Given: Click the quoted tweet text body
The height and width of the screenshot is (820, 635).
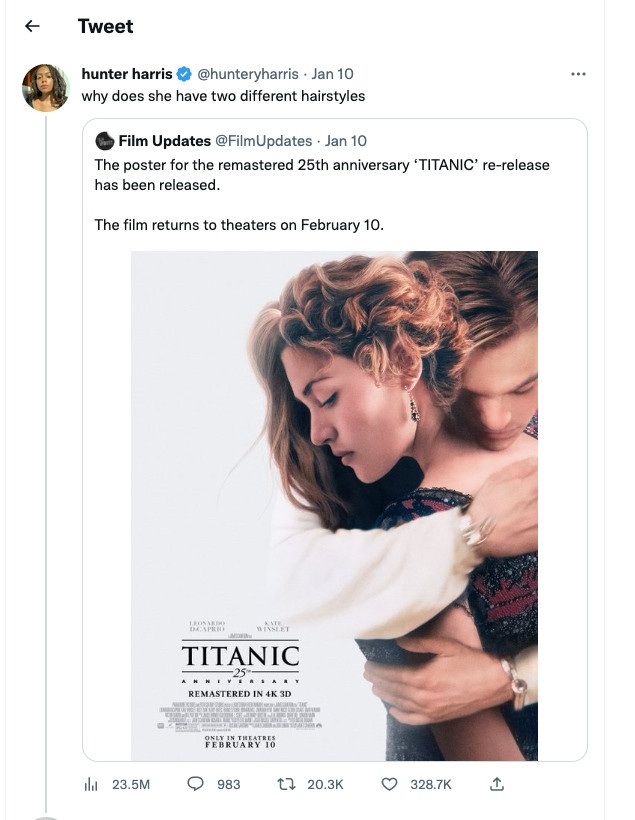Looking at the screenshot, I should tap(322, 174).
